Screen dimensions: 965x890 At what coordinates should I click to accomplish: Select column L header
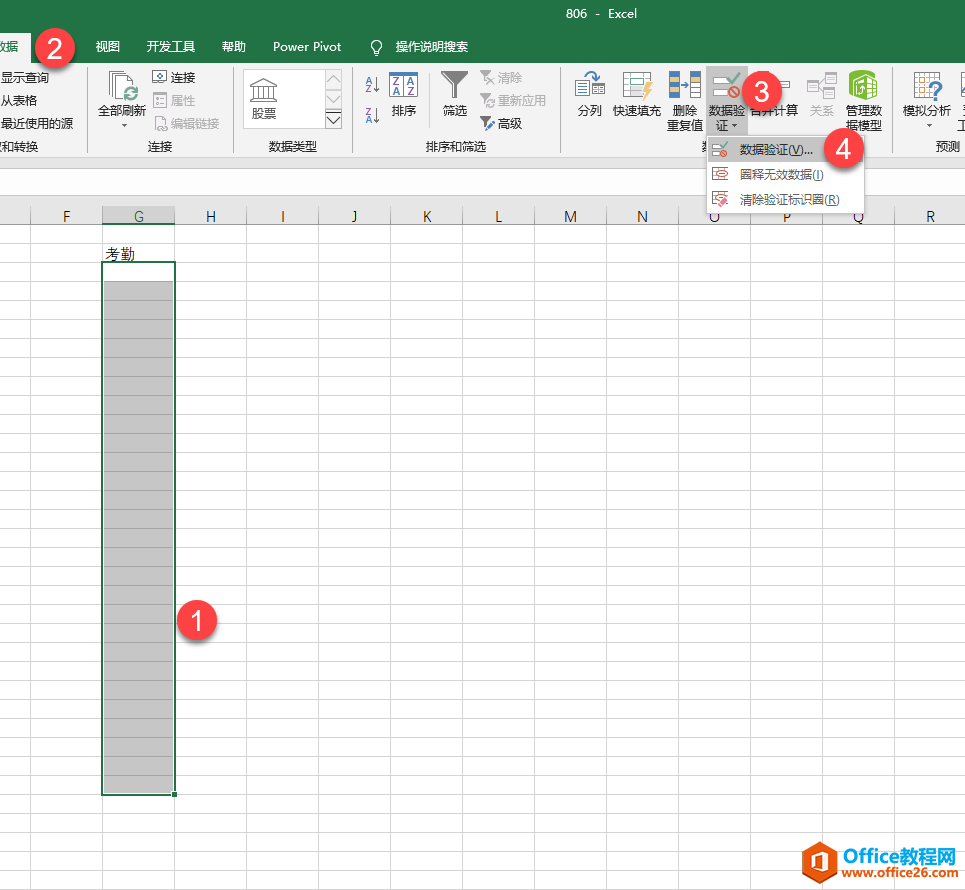coord(499,216)
